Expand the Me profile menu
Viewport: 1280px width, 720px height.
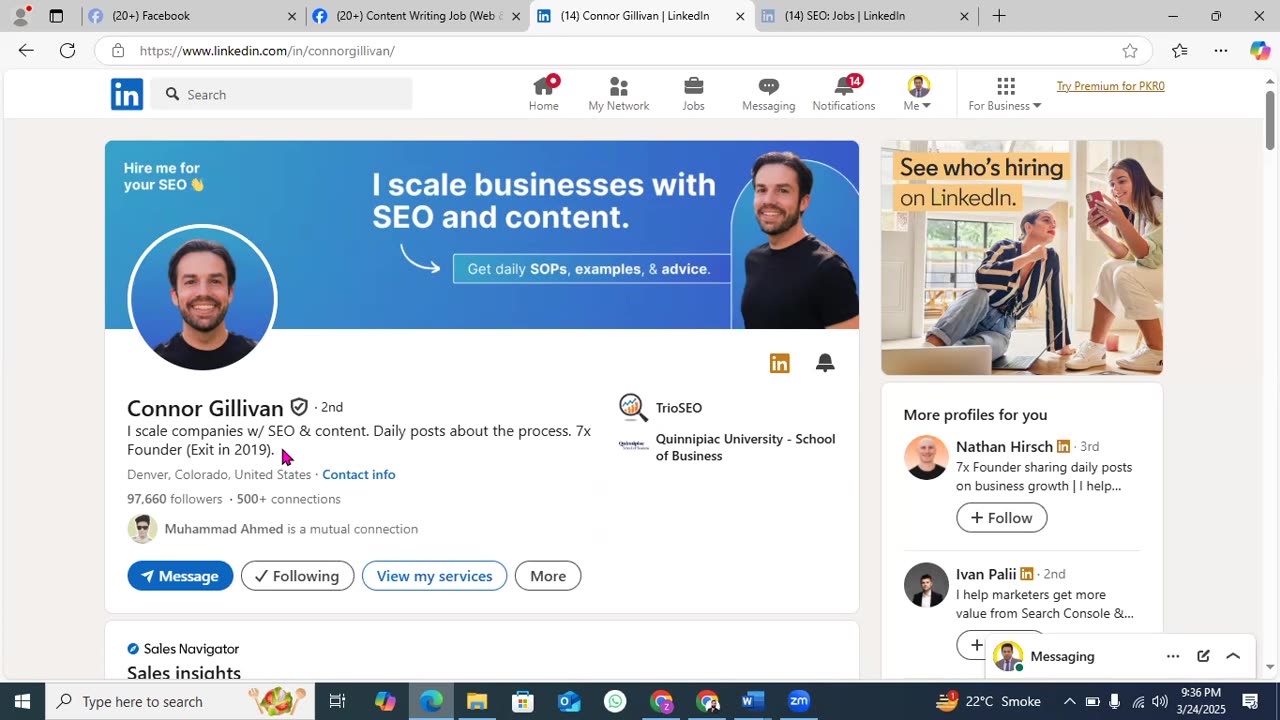(x=918, y=94)
